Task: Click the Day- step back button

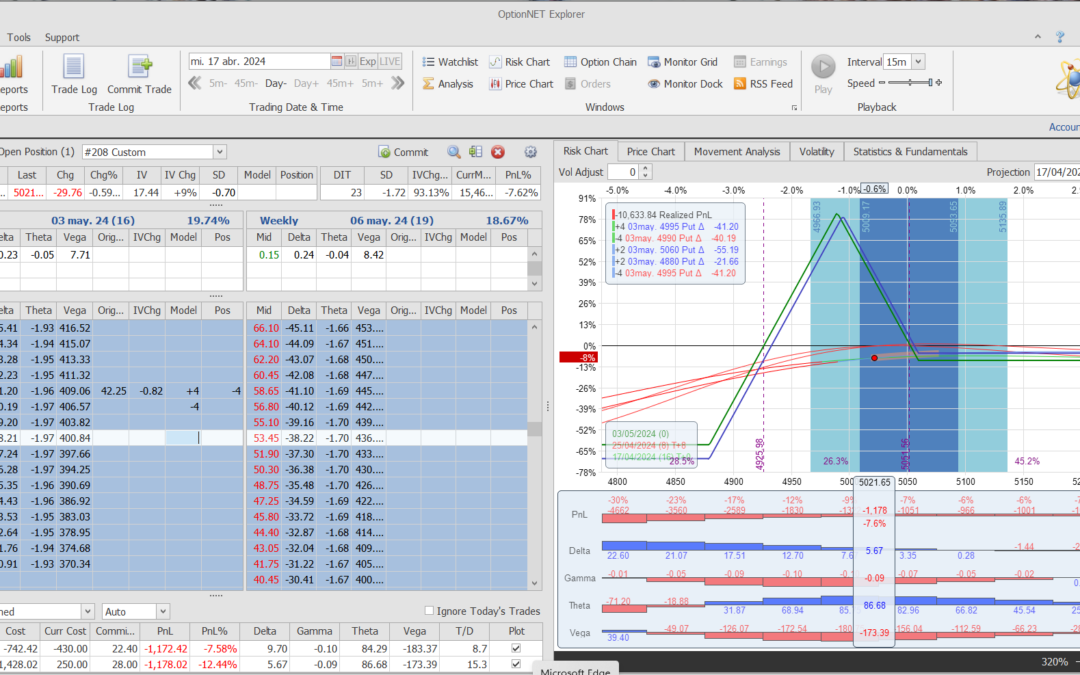Action: point(276,84)
